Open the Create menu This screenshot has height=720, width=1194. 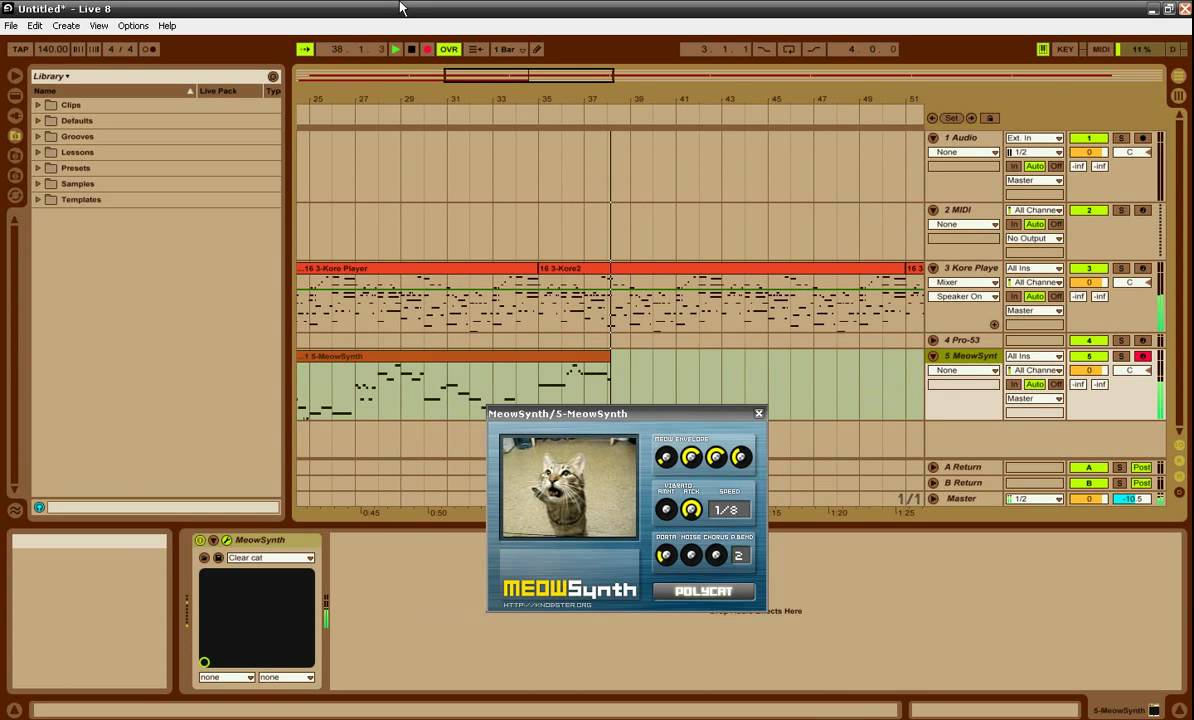point(66,26)
